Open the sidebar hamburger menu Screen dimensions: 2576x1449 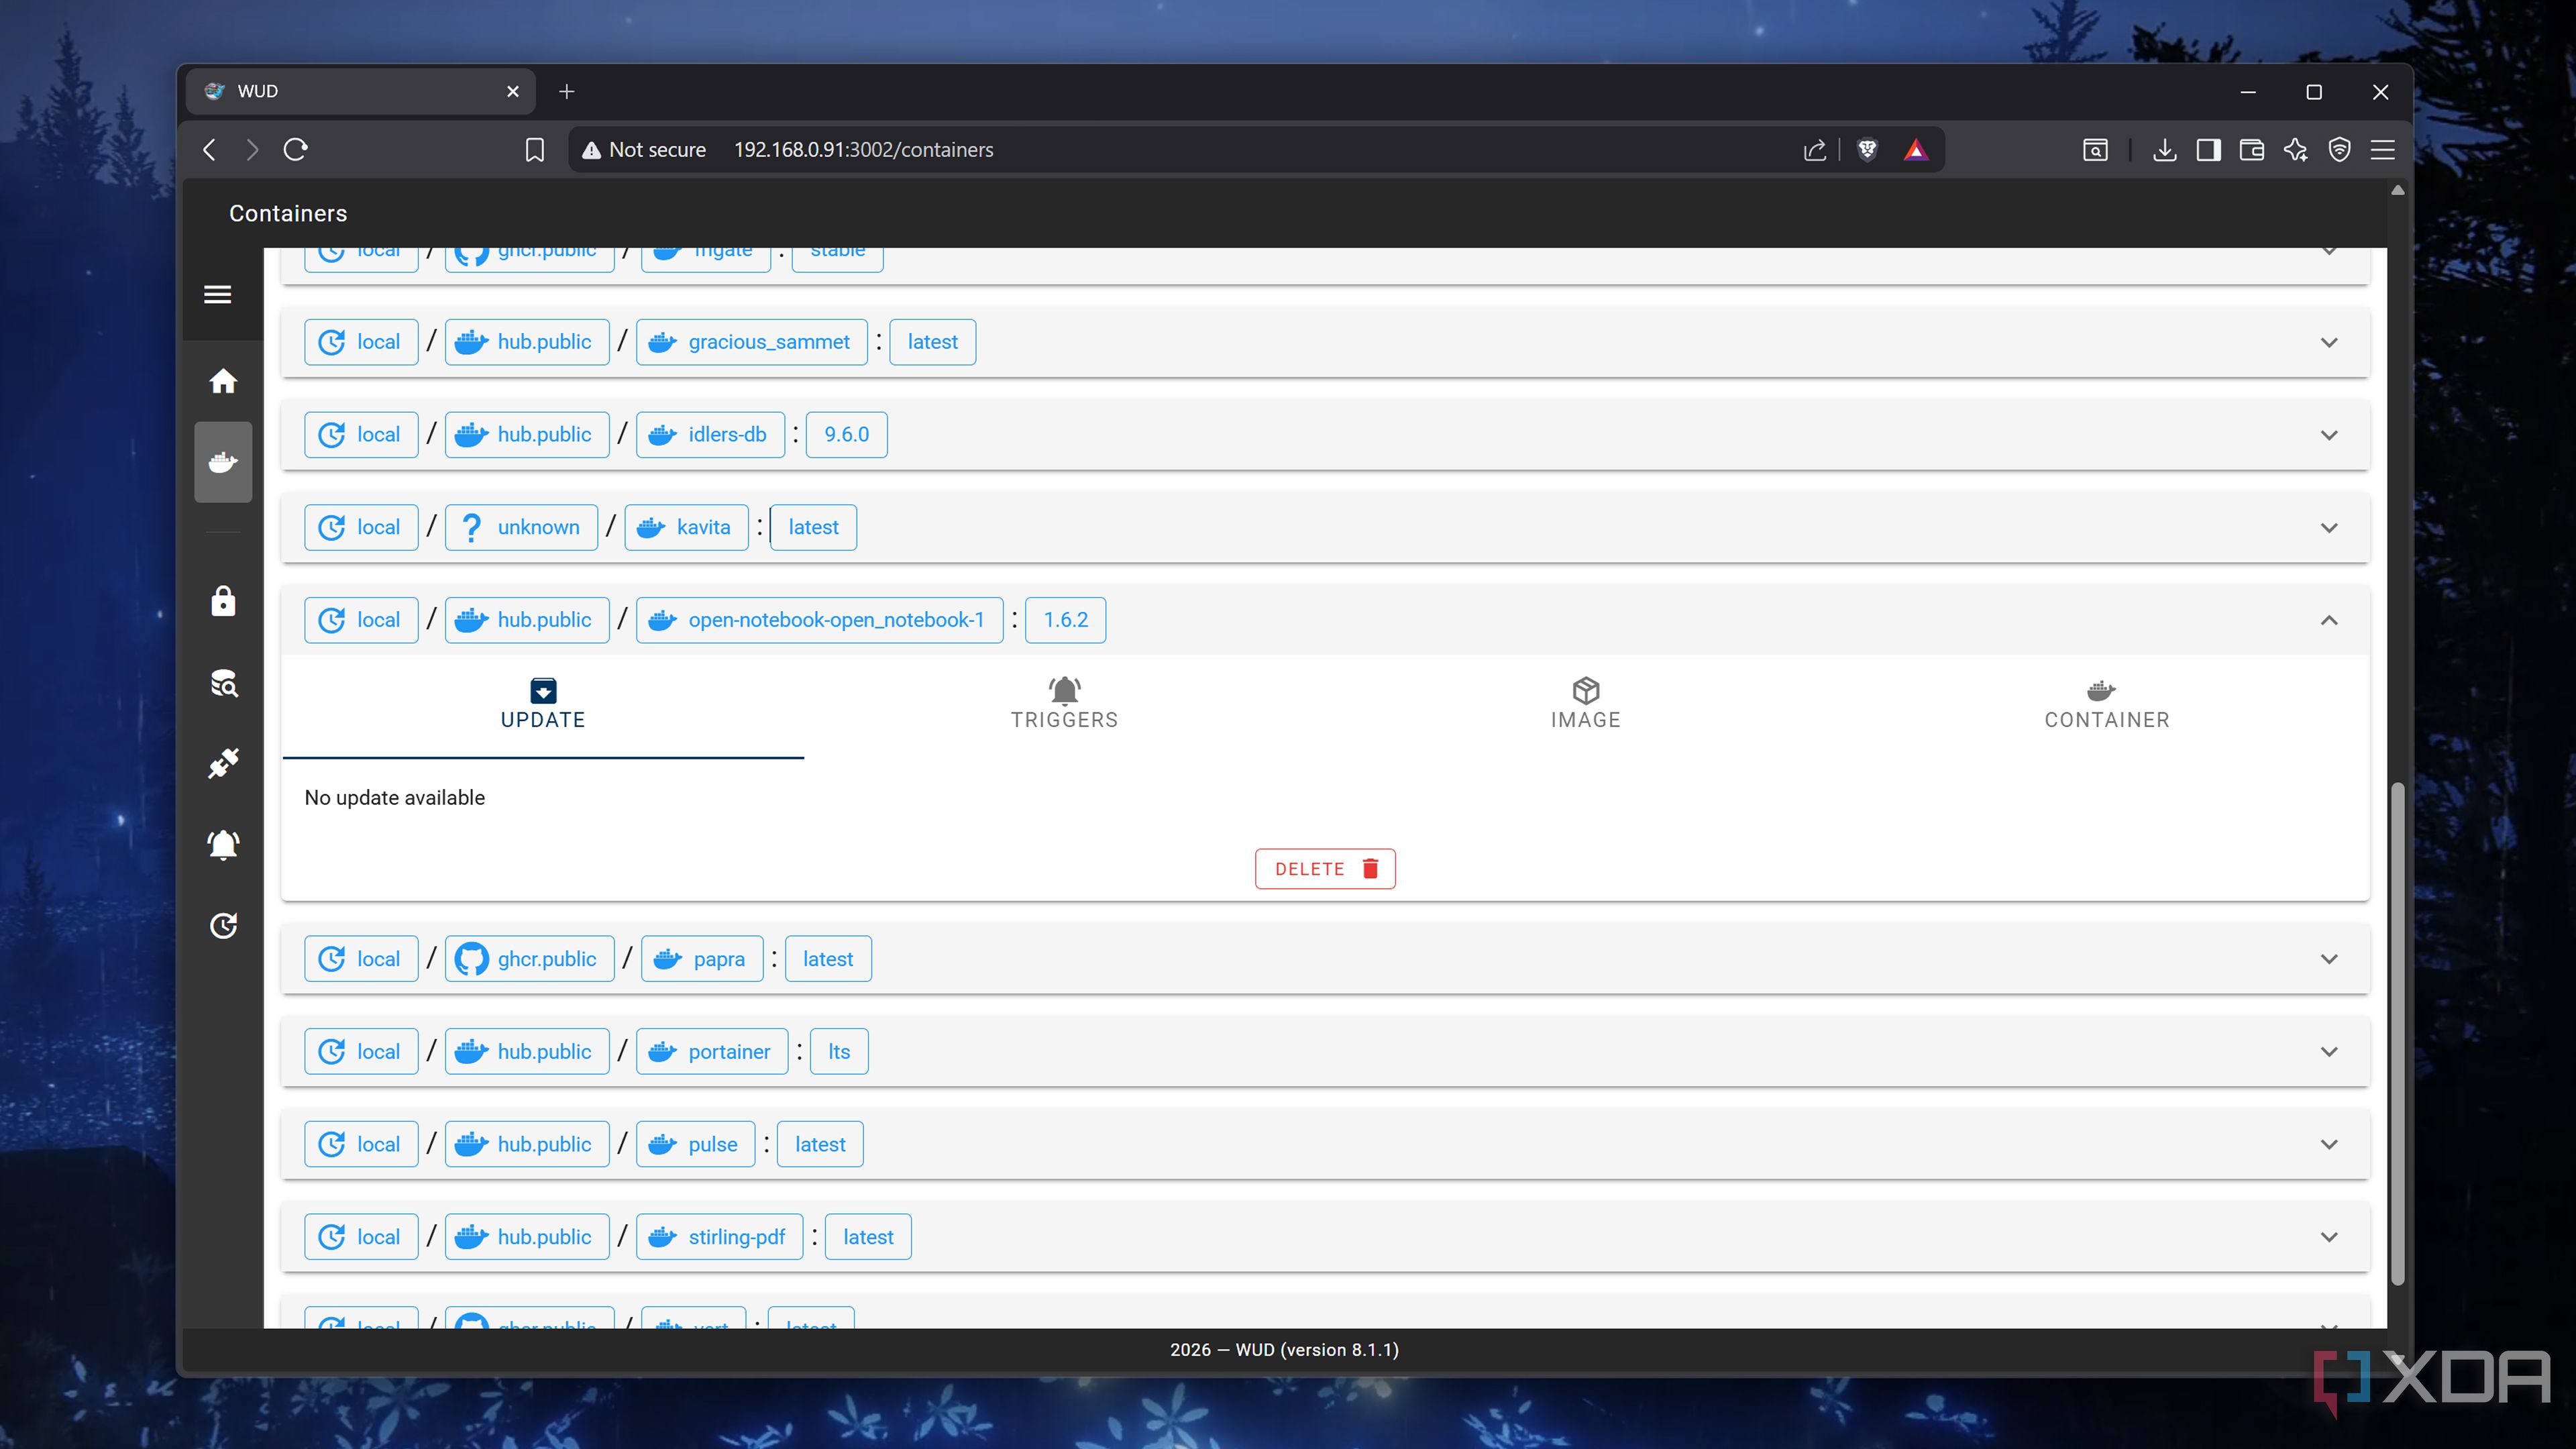217,294
